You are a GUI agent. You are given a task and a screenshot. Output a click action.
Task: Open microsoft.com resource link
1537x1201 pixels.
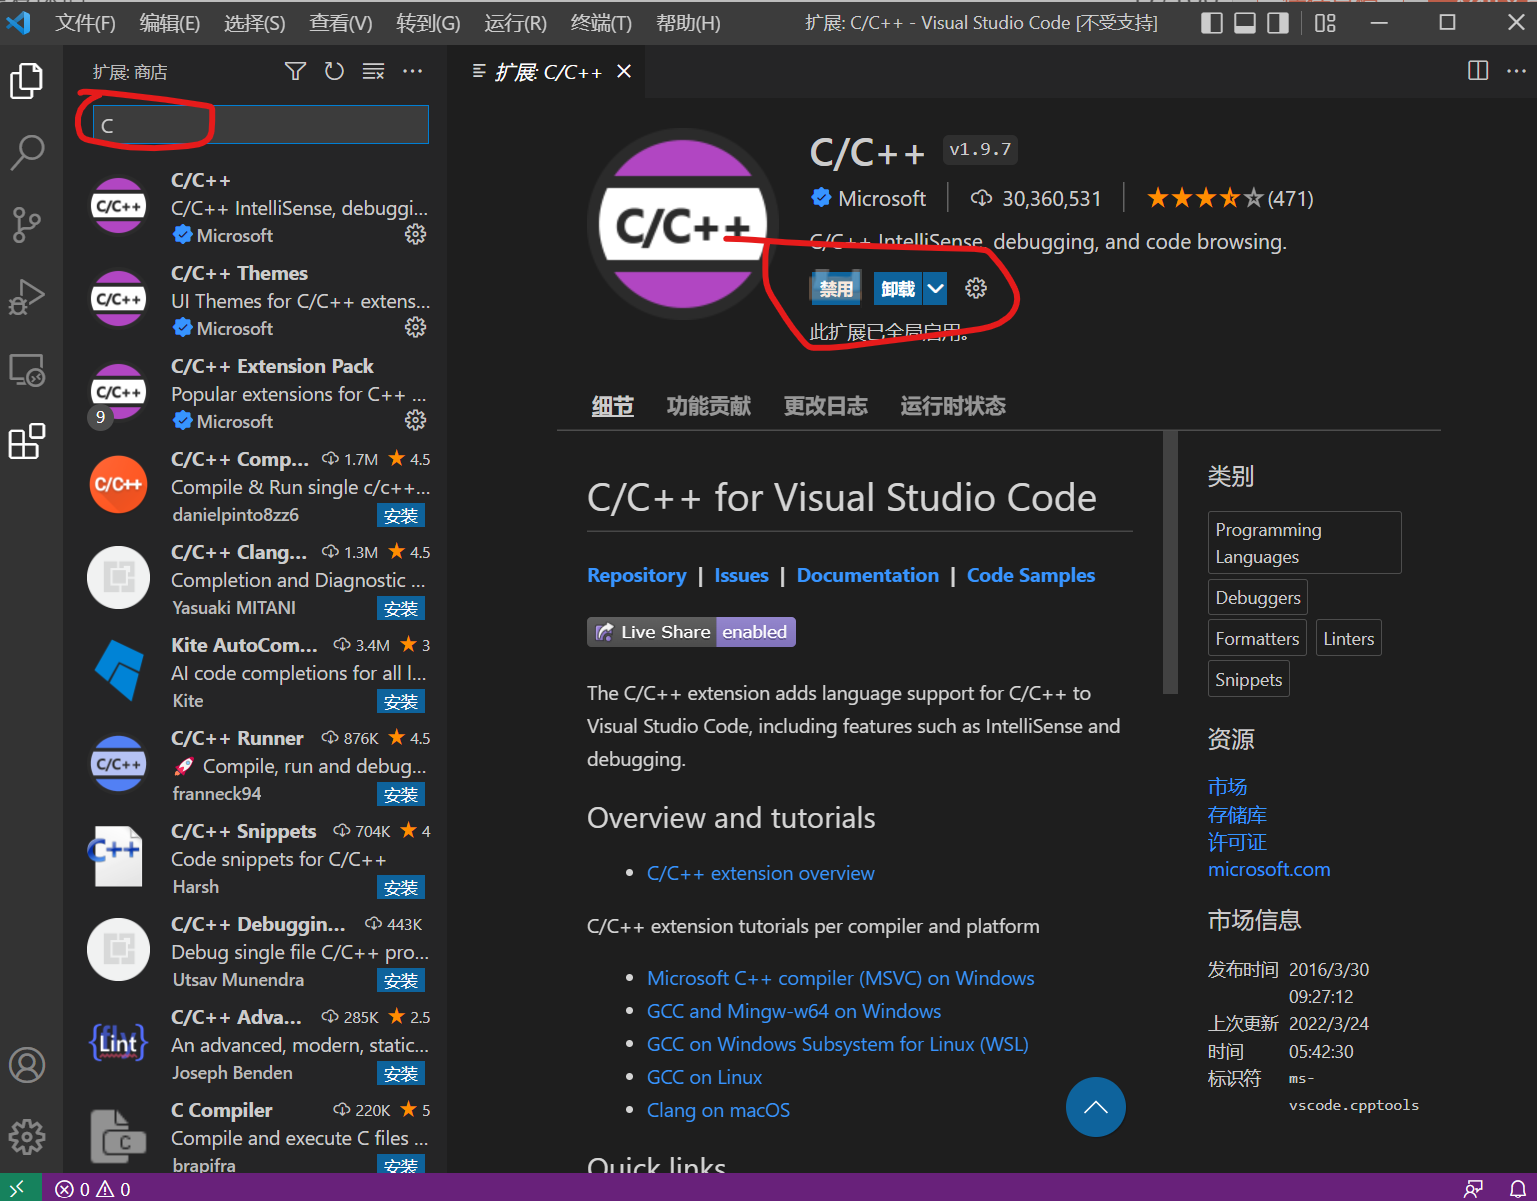1269,869
